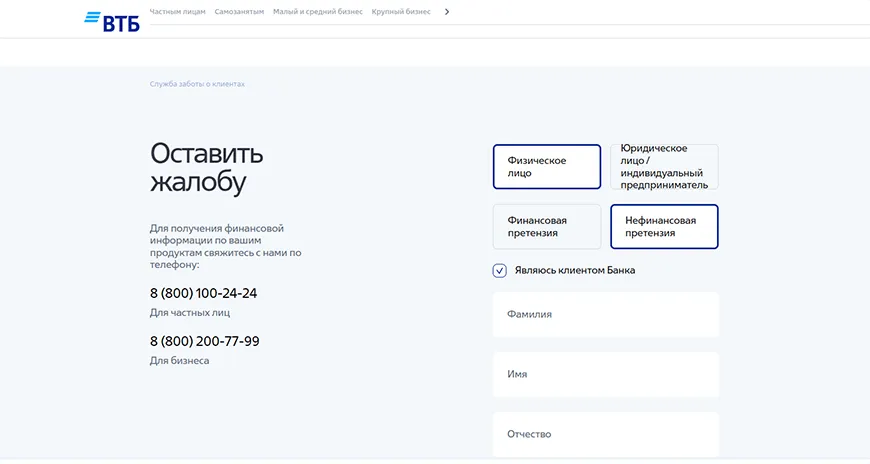Select the "Финансовая претензия" complaint type
Screen dimensions: 870x464
546,227
